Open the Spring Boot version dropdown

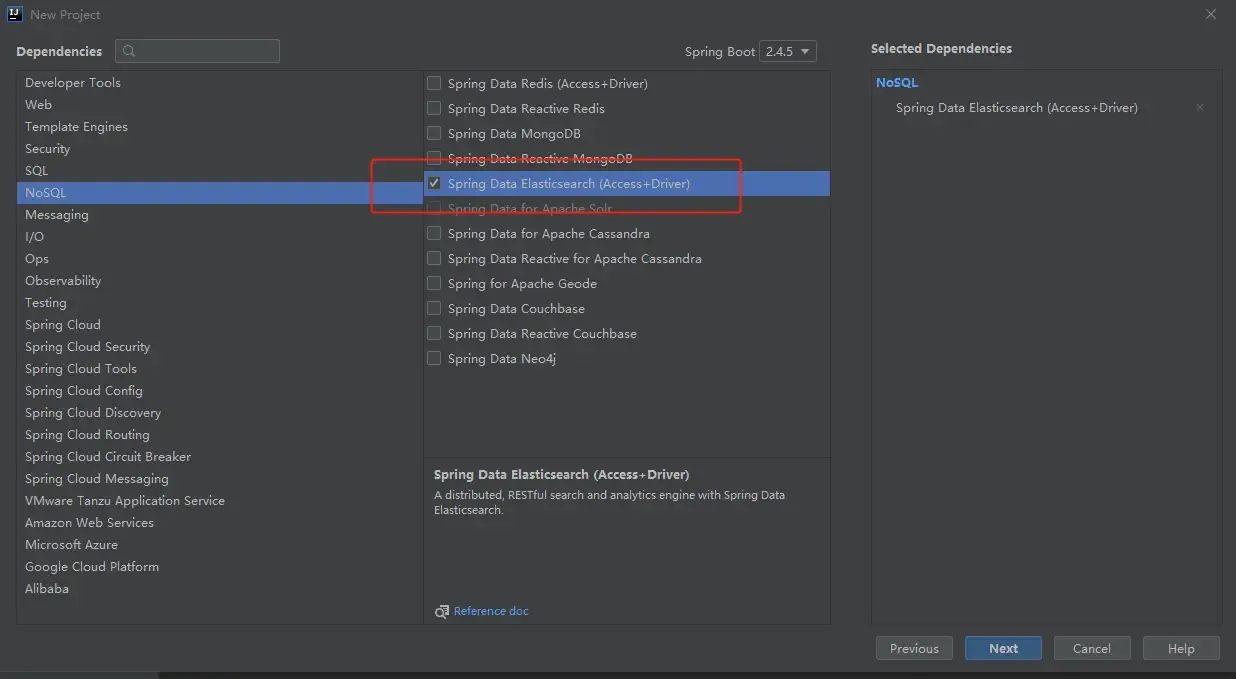pos(788,52)
